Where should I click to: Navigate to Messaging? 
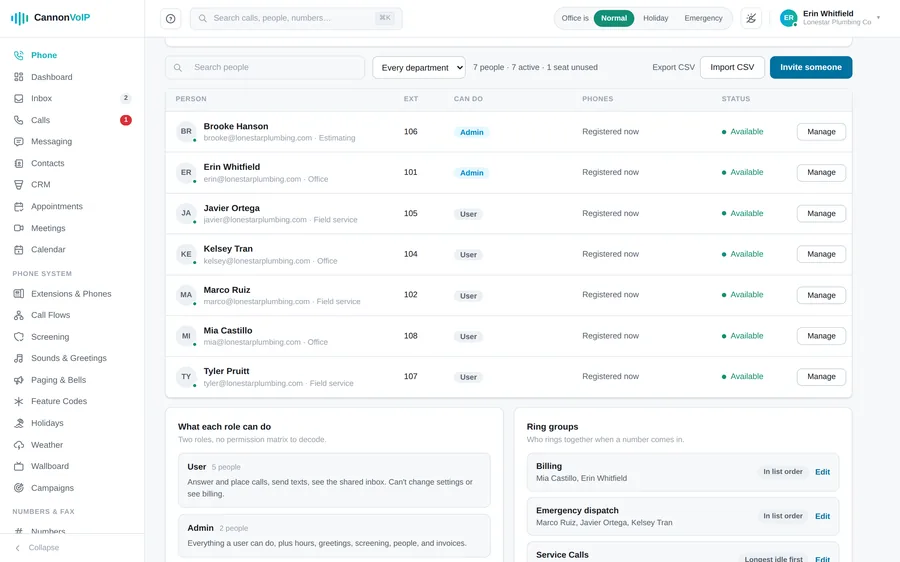[x=52, y=142]
